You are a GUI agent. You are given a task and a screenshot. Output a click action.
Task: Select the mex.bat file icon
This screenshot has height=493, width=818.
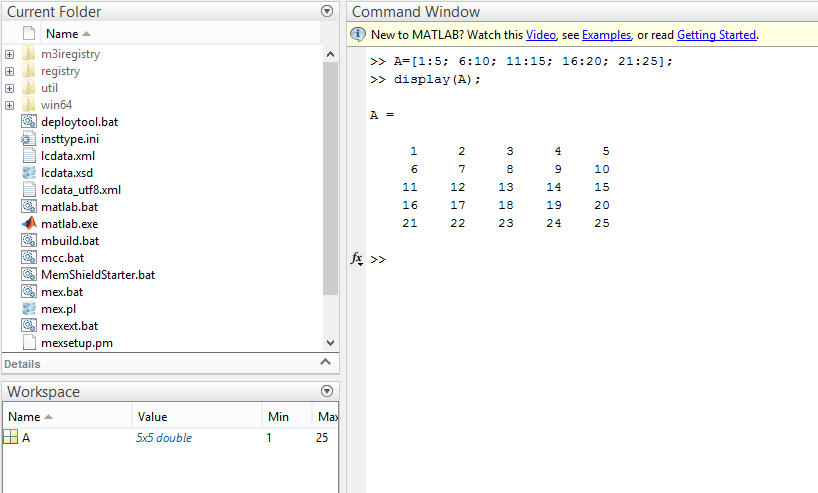tap(29, 292)
